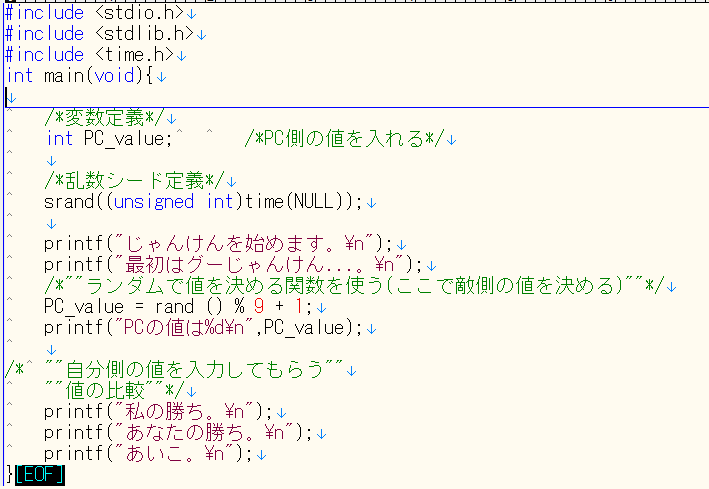Click the '自分側の値を入力してもらう' comment line
Image resolution: width=709 pixels, height=489 pixels.
[x=174, y=370]
